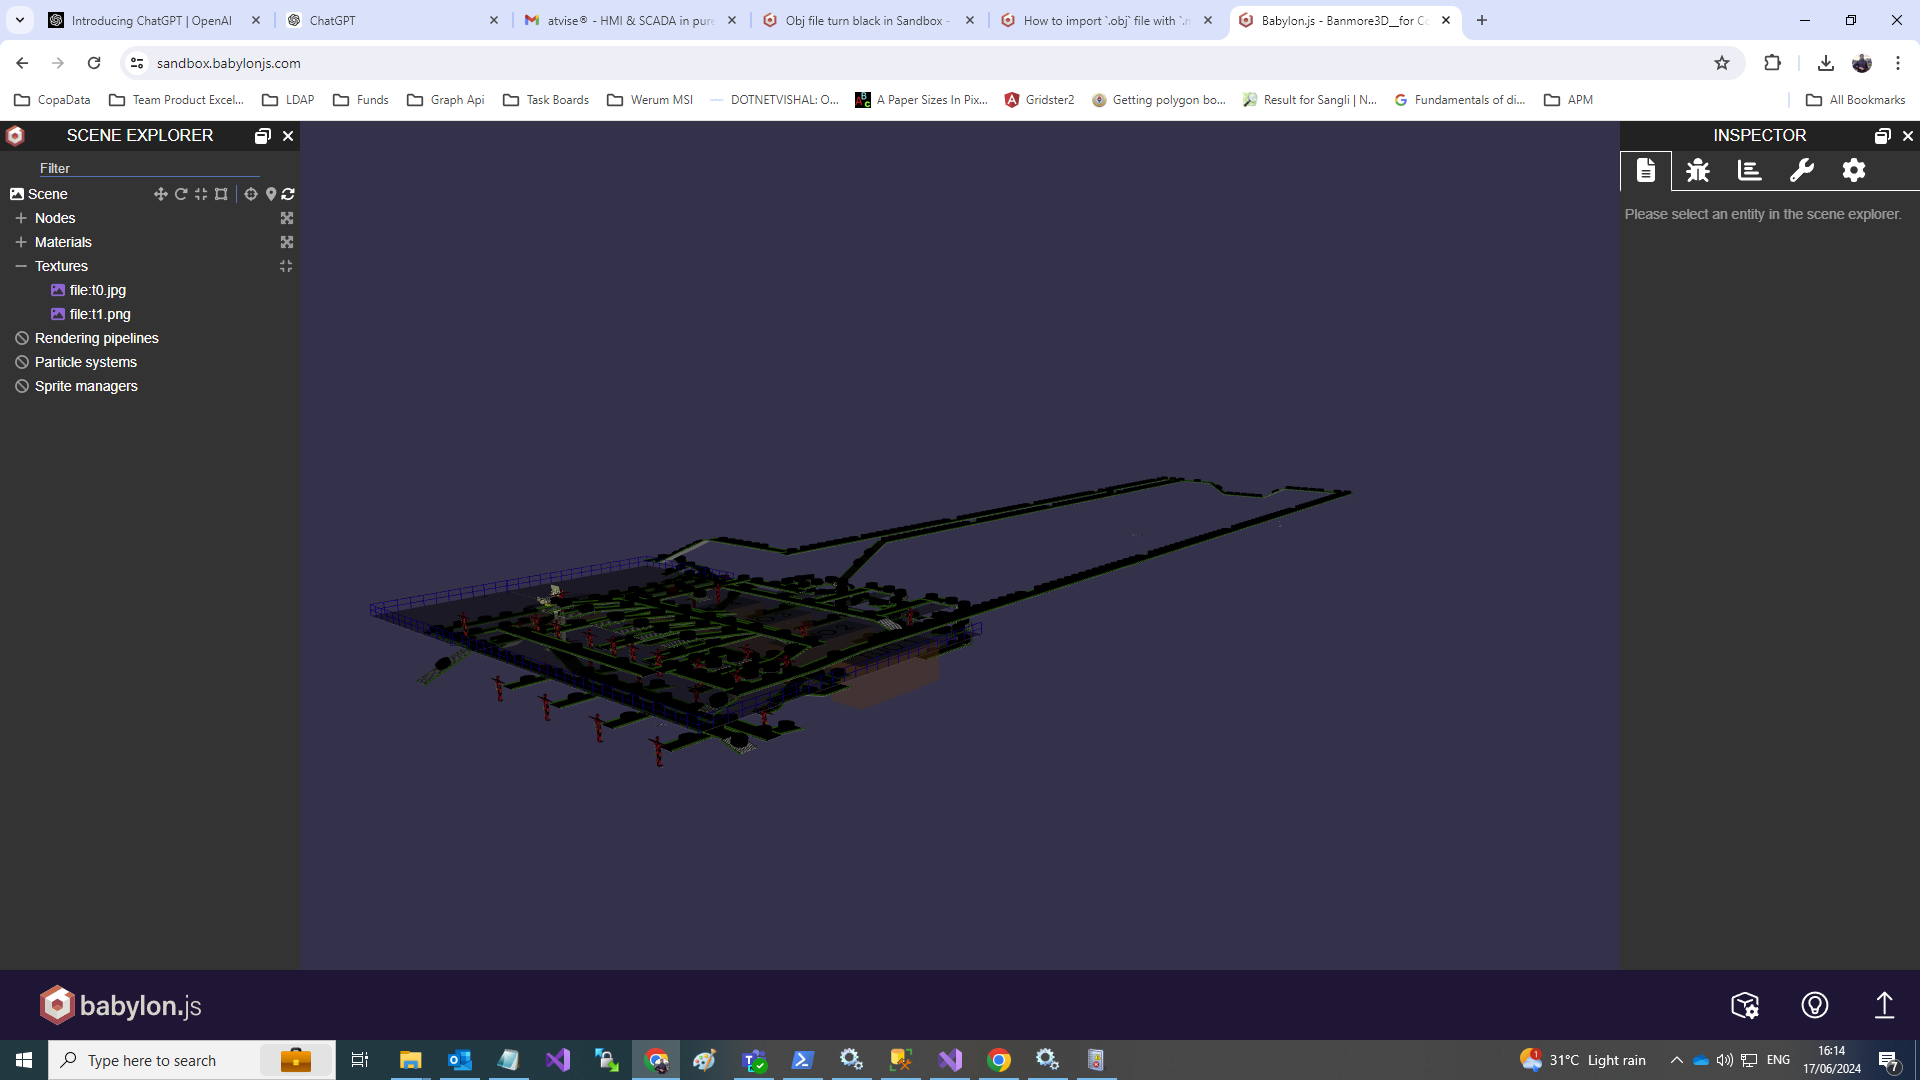Click the upload file arrow icon
Viewport: 1920px width, 1080px height.
[x=1884, y=1005]
